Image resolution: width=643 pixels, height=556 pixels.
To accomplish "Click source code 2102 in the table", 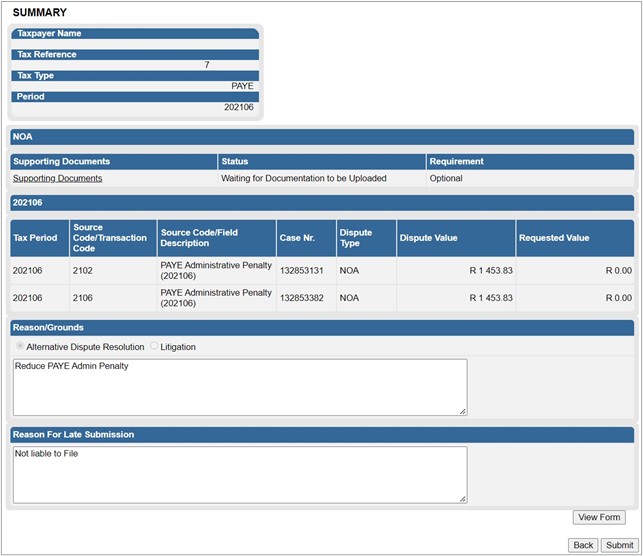I will point(82,271).
